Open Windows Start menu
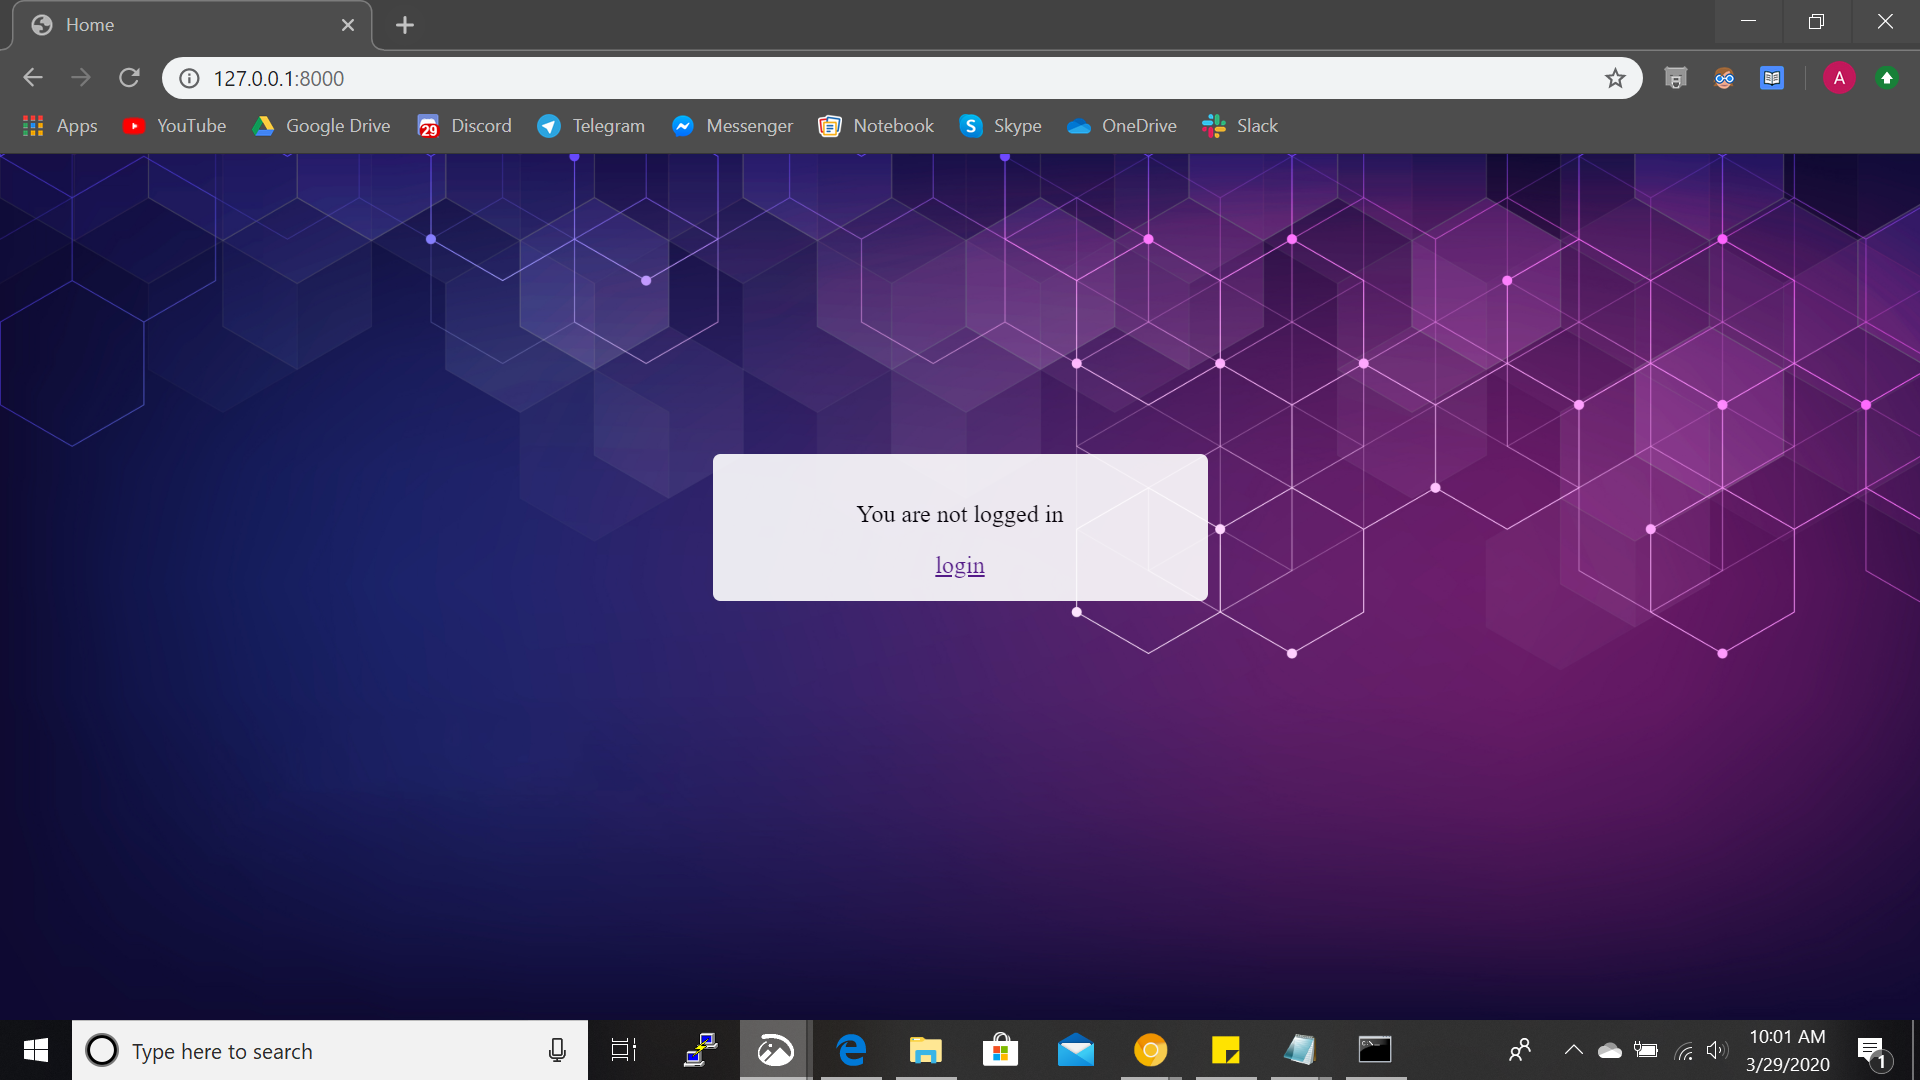This screenshot has width=1920, height=1080. 36,1050
